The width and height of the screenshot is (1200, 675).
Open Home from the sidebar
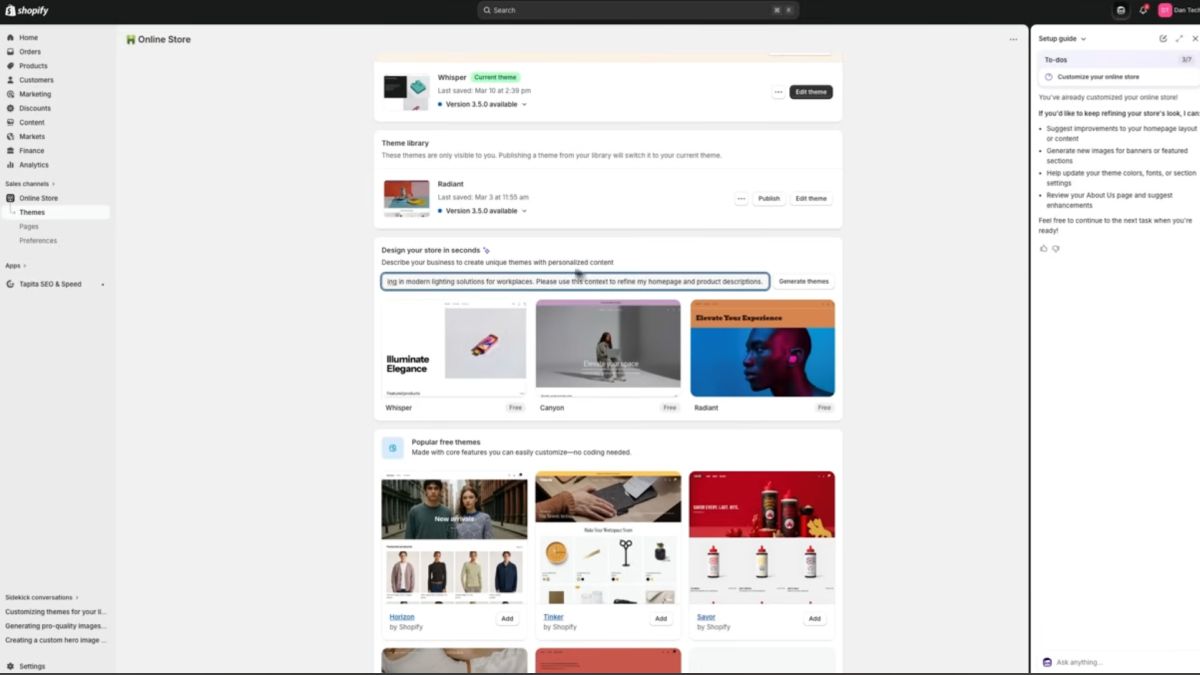(28, 37)
